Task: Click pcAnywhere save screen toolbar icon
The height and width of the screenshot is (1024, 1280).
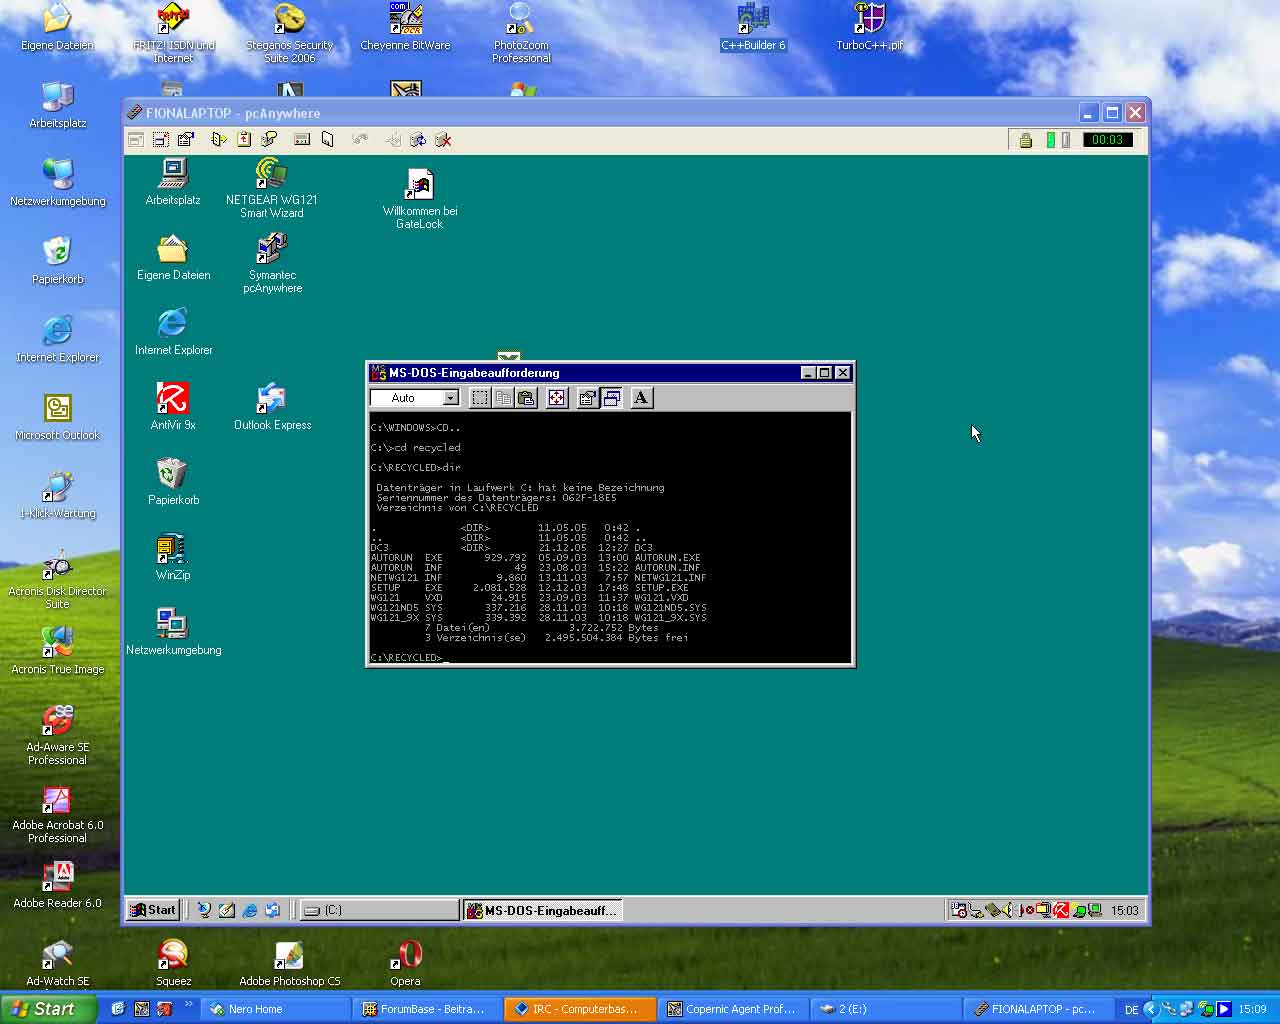Action: pyautogui.click(x=327, y=140)
